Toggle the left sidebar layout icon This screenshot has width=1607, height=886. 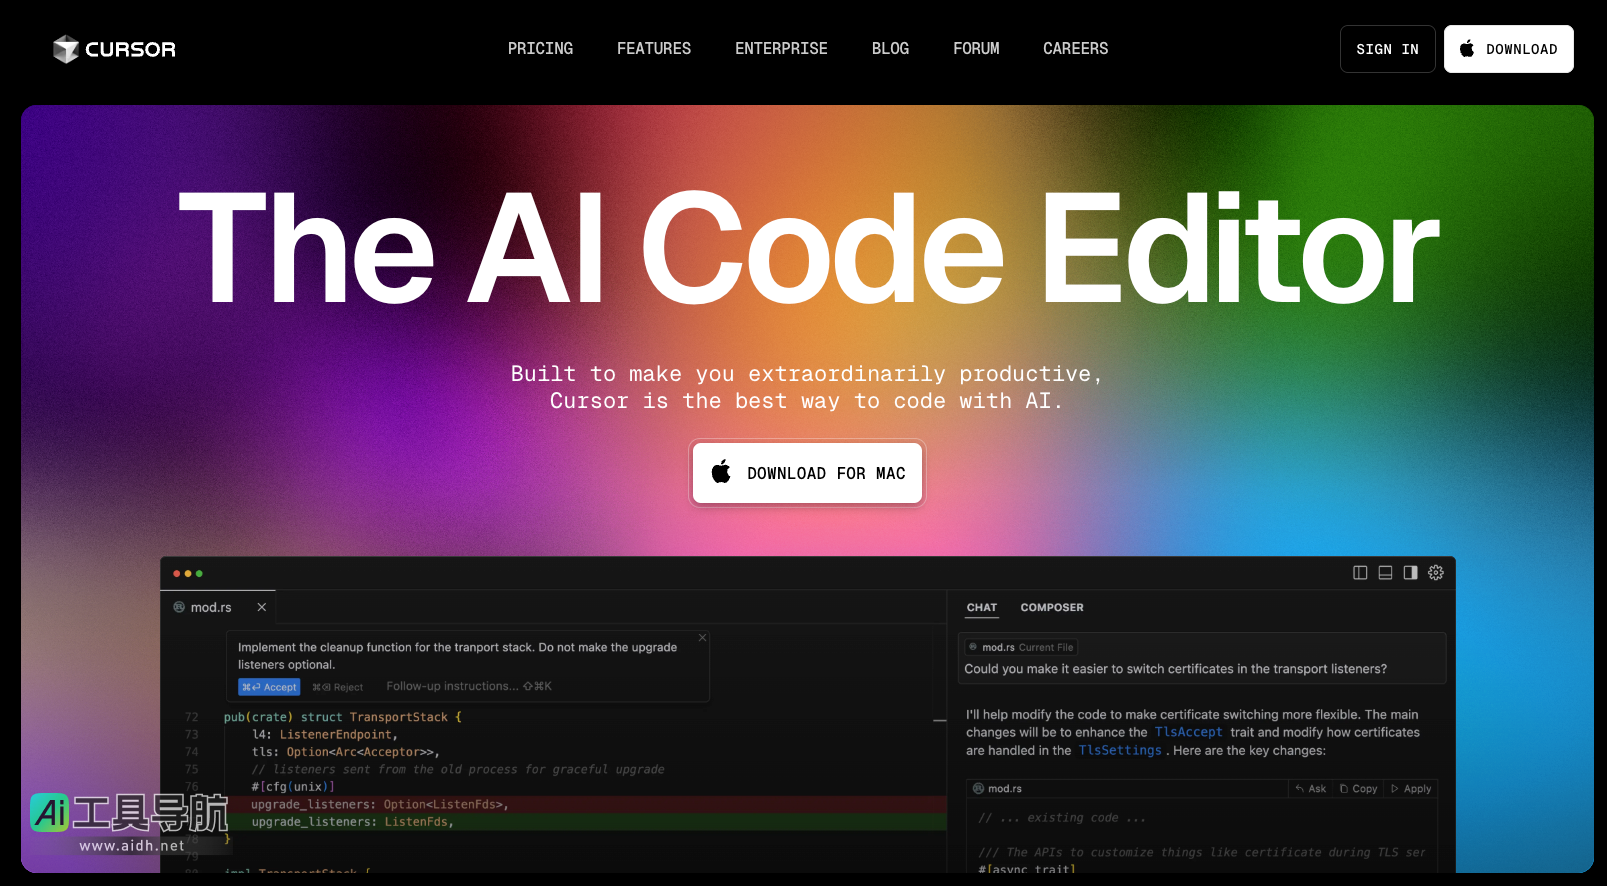coord(1360,573)
